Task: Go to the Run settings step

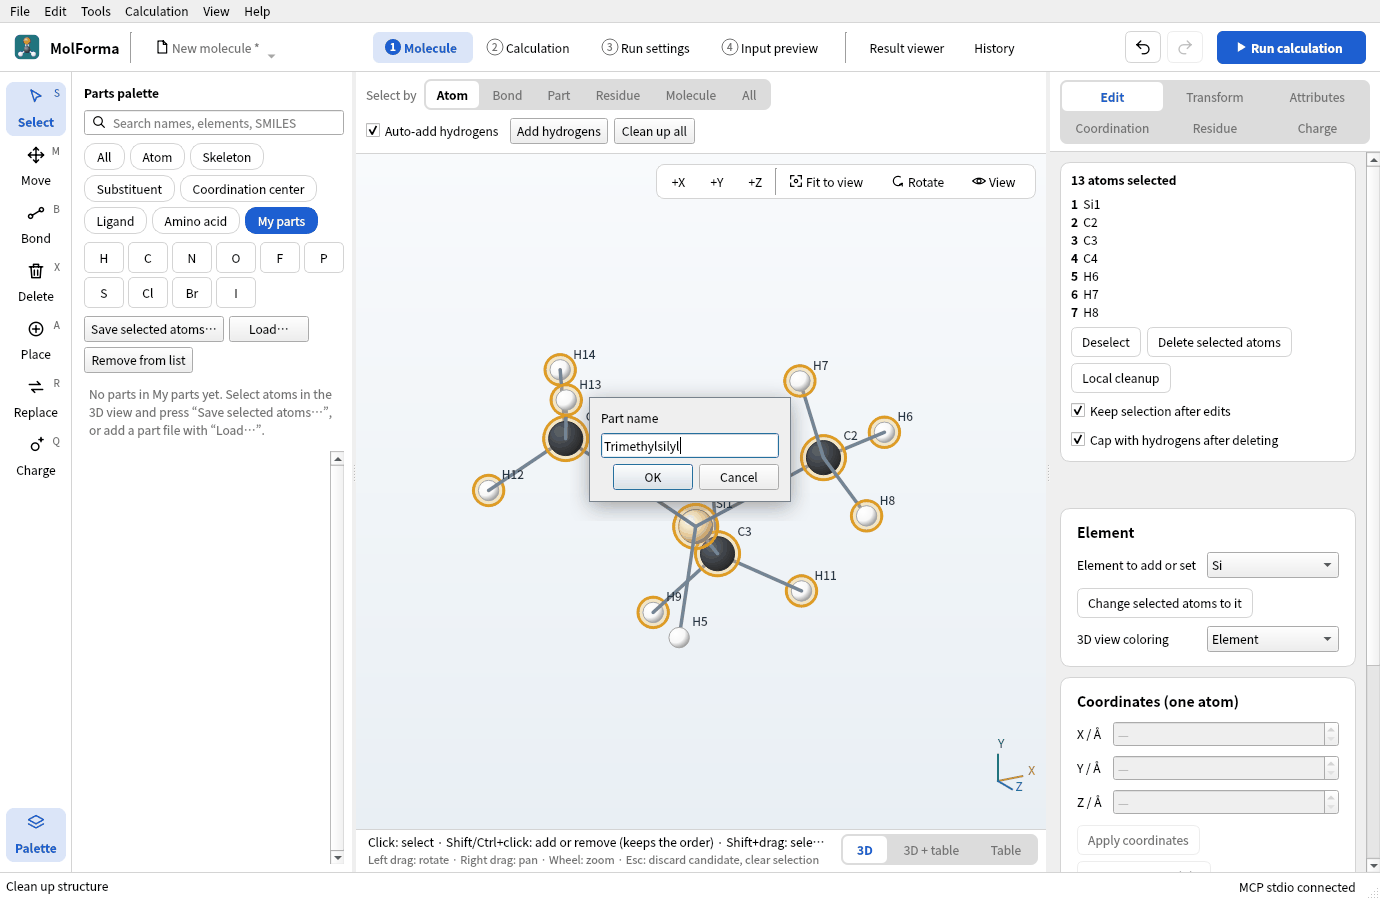Action: pos(646,48)
